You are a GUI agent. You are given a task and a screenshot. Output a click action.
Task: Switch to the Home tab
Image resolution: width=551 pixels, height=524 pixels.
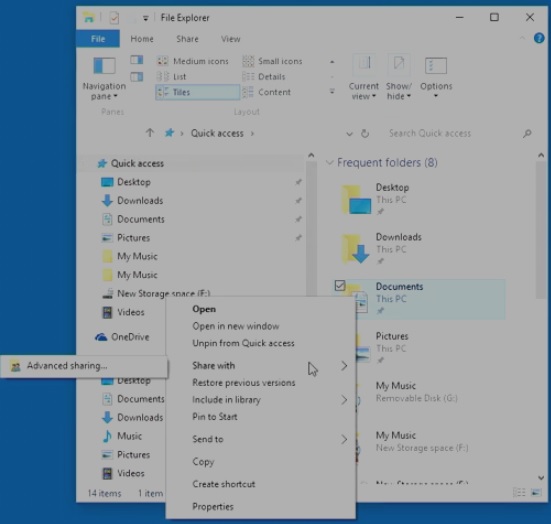click(x=142, y=39)
